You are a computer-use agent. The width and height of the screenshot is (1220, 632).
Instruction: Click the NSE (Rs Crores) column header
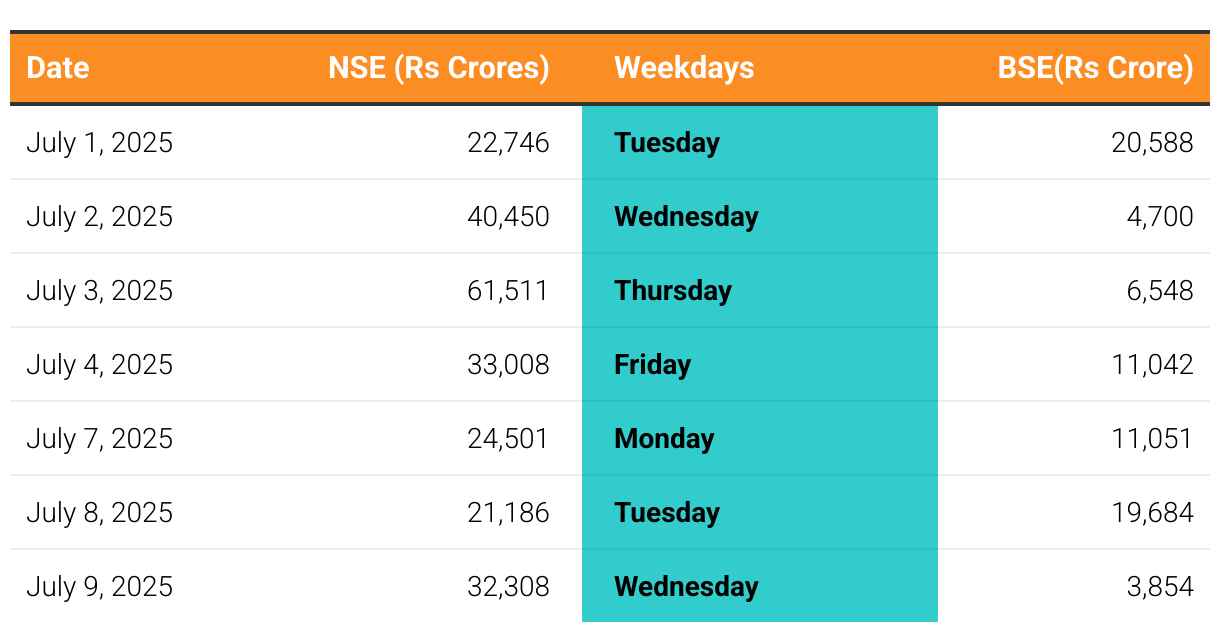pos(439,68)
